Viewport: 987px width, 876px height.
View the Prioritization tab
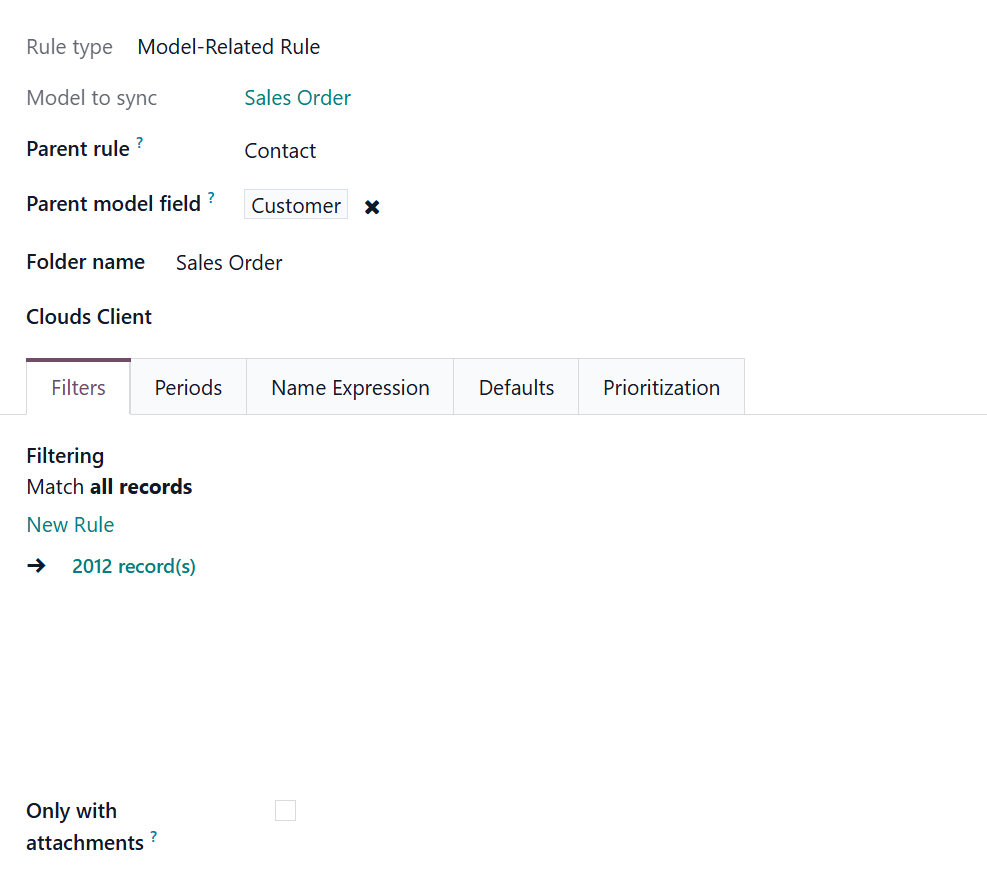pyautogui.click(x=661, y=388)
